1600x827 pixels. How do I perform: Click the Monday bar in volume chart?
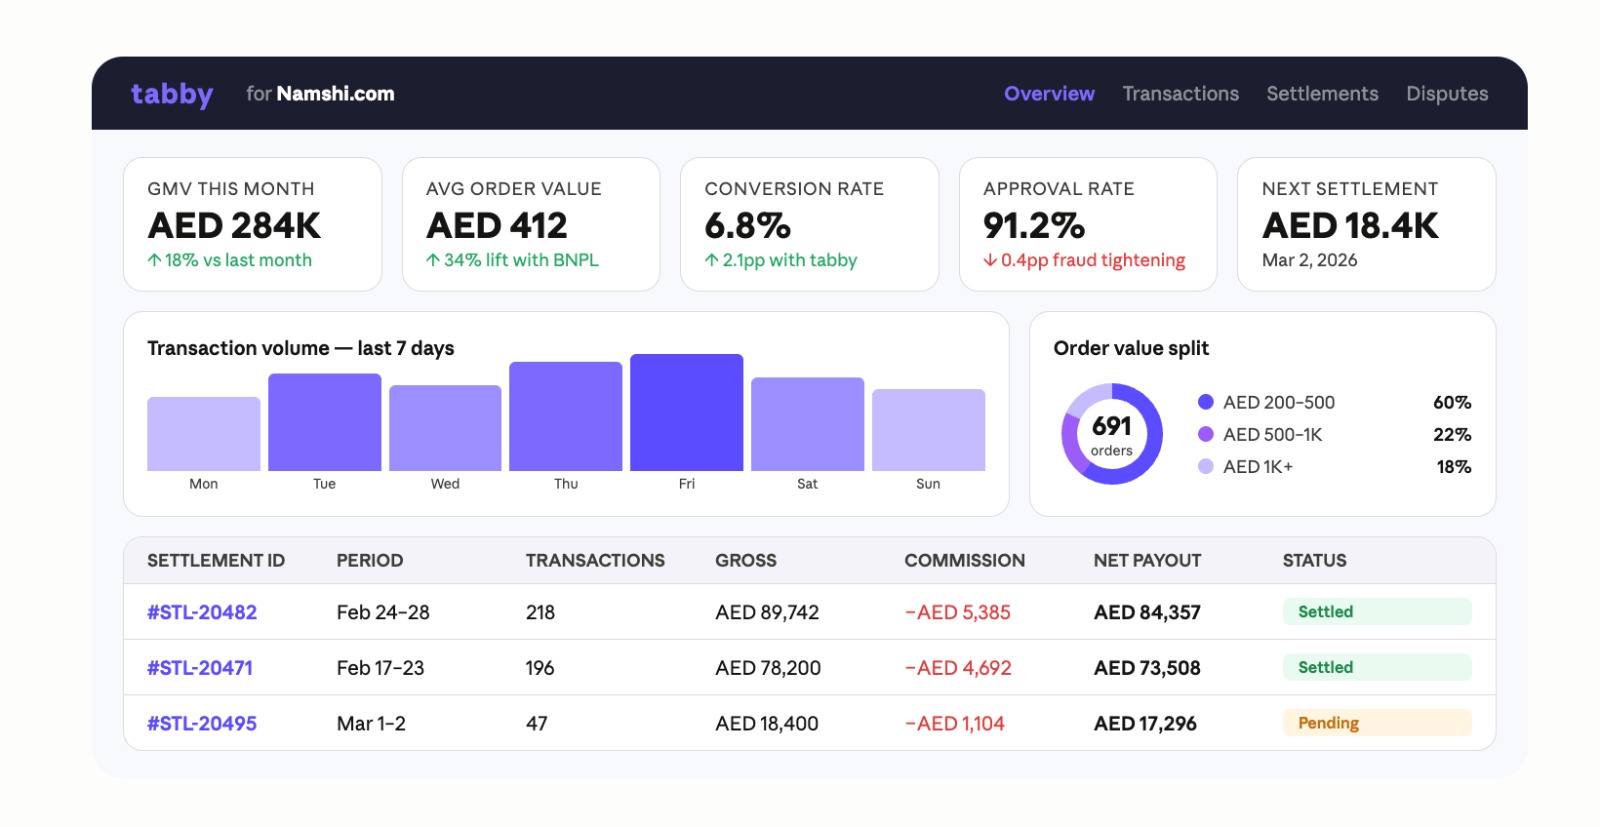203,434
